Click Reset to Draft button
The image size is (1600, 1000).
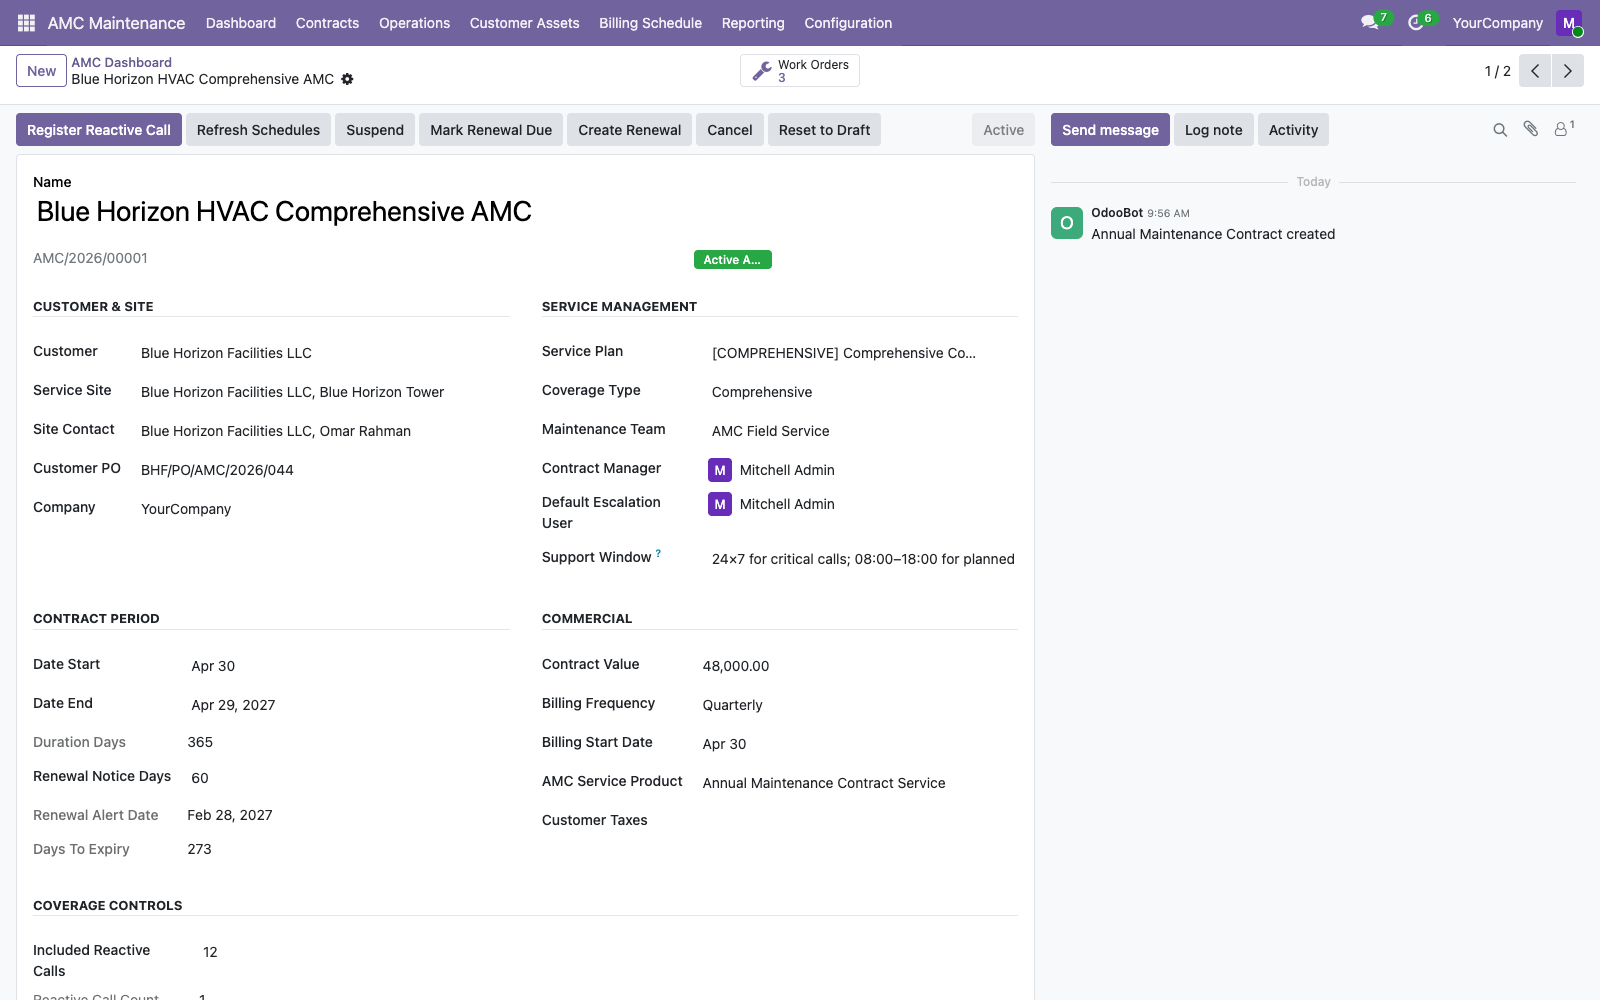tap(824, 130)
